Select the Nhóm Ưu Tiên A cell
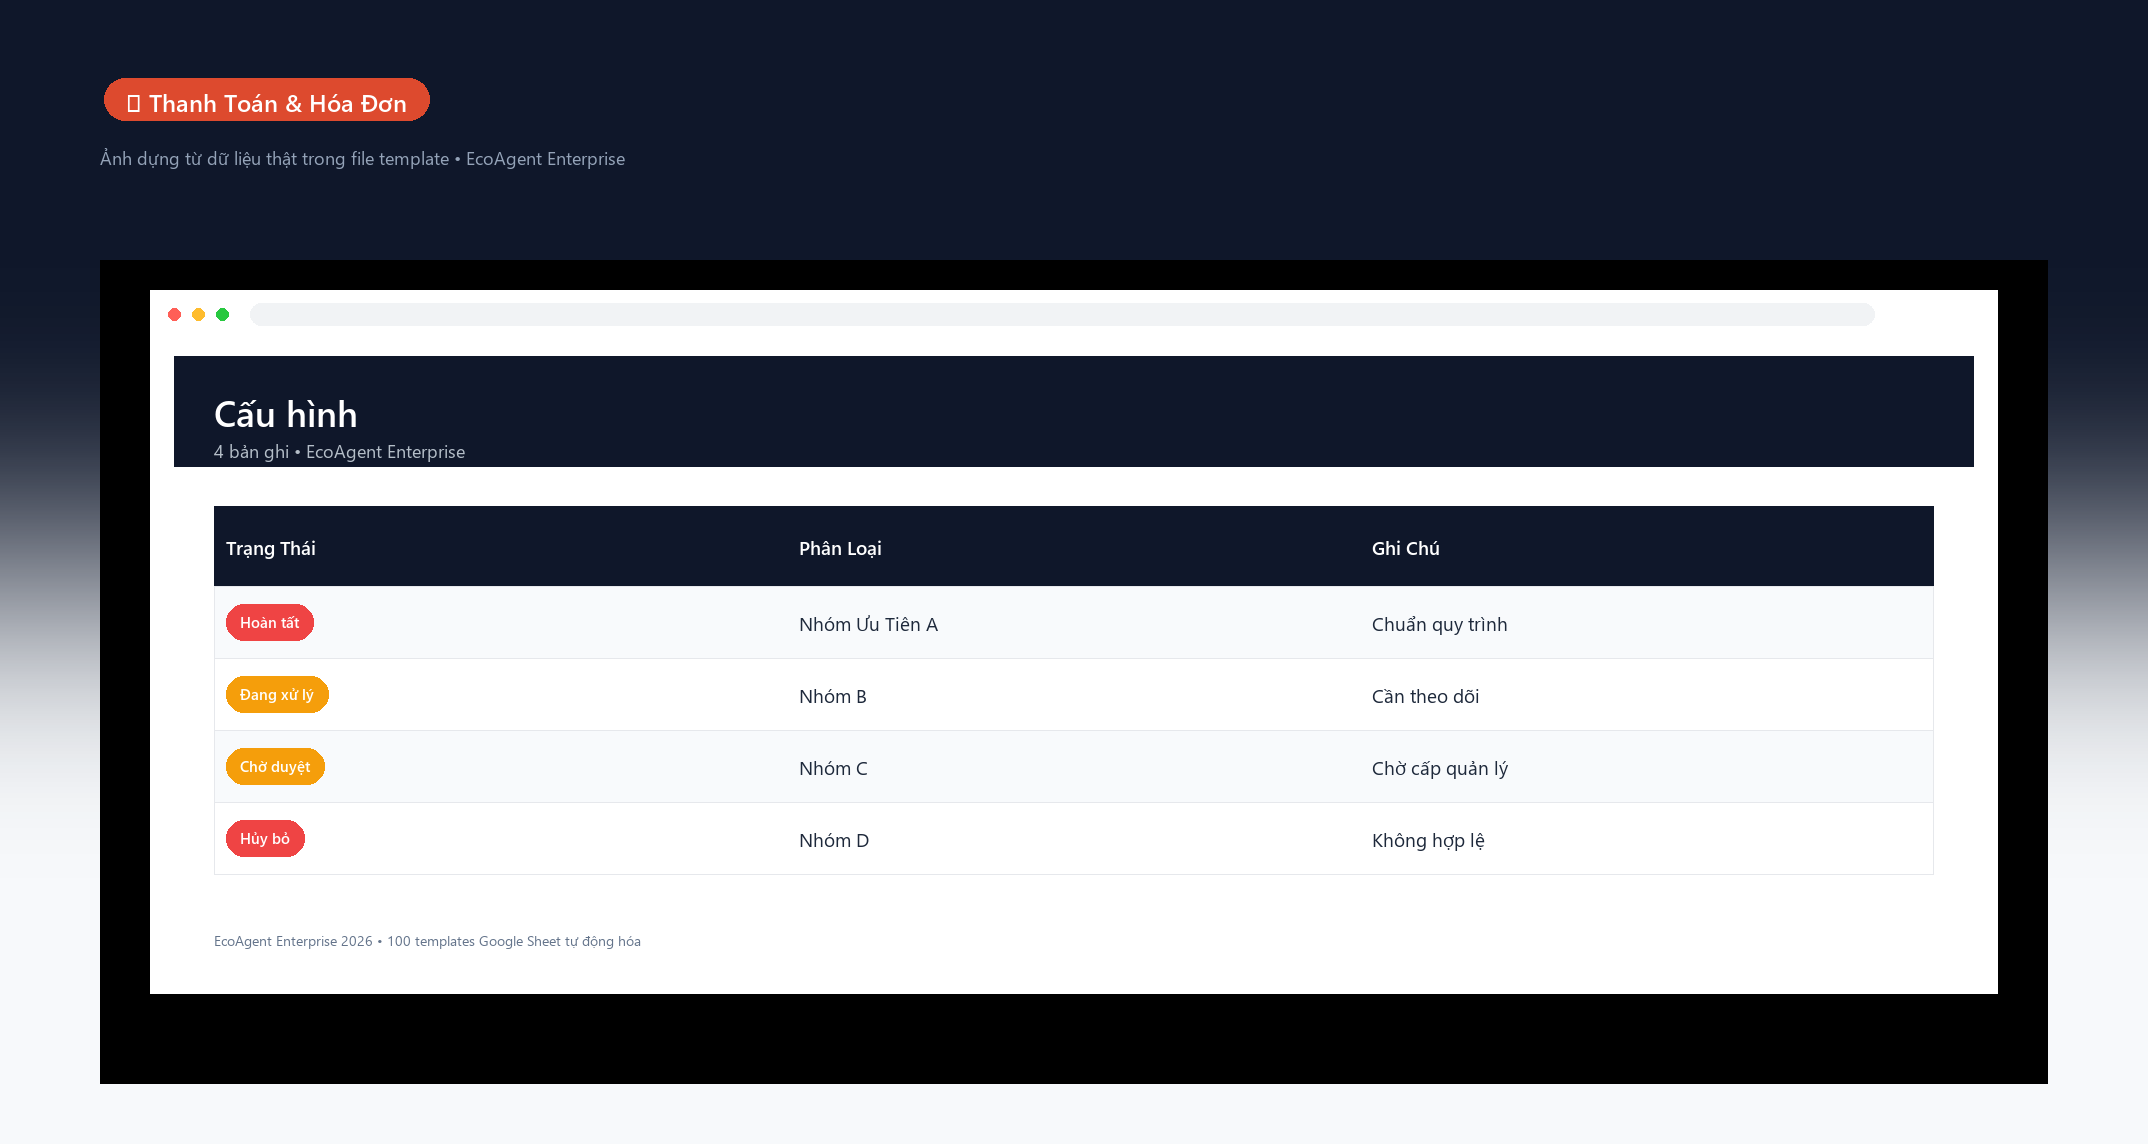The width and height of the screenshot is (2148, 1144). click(868, 624)
